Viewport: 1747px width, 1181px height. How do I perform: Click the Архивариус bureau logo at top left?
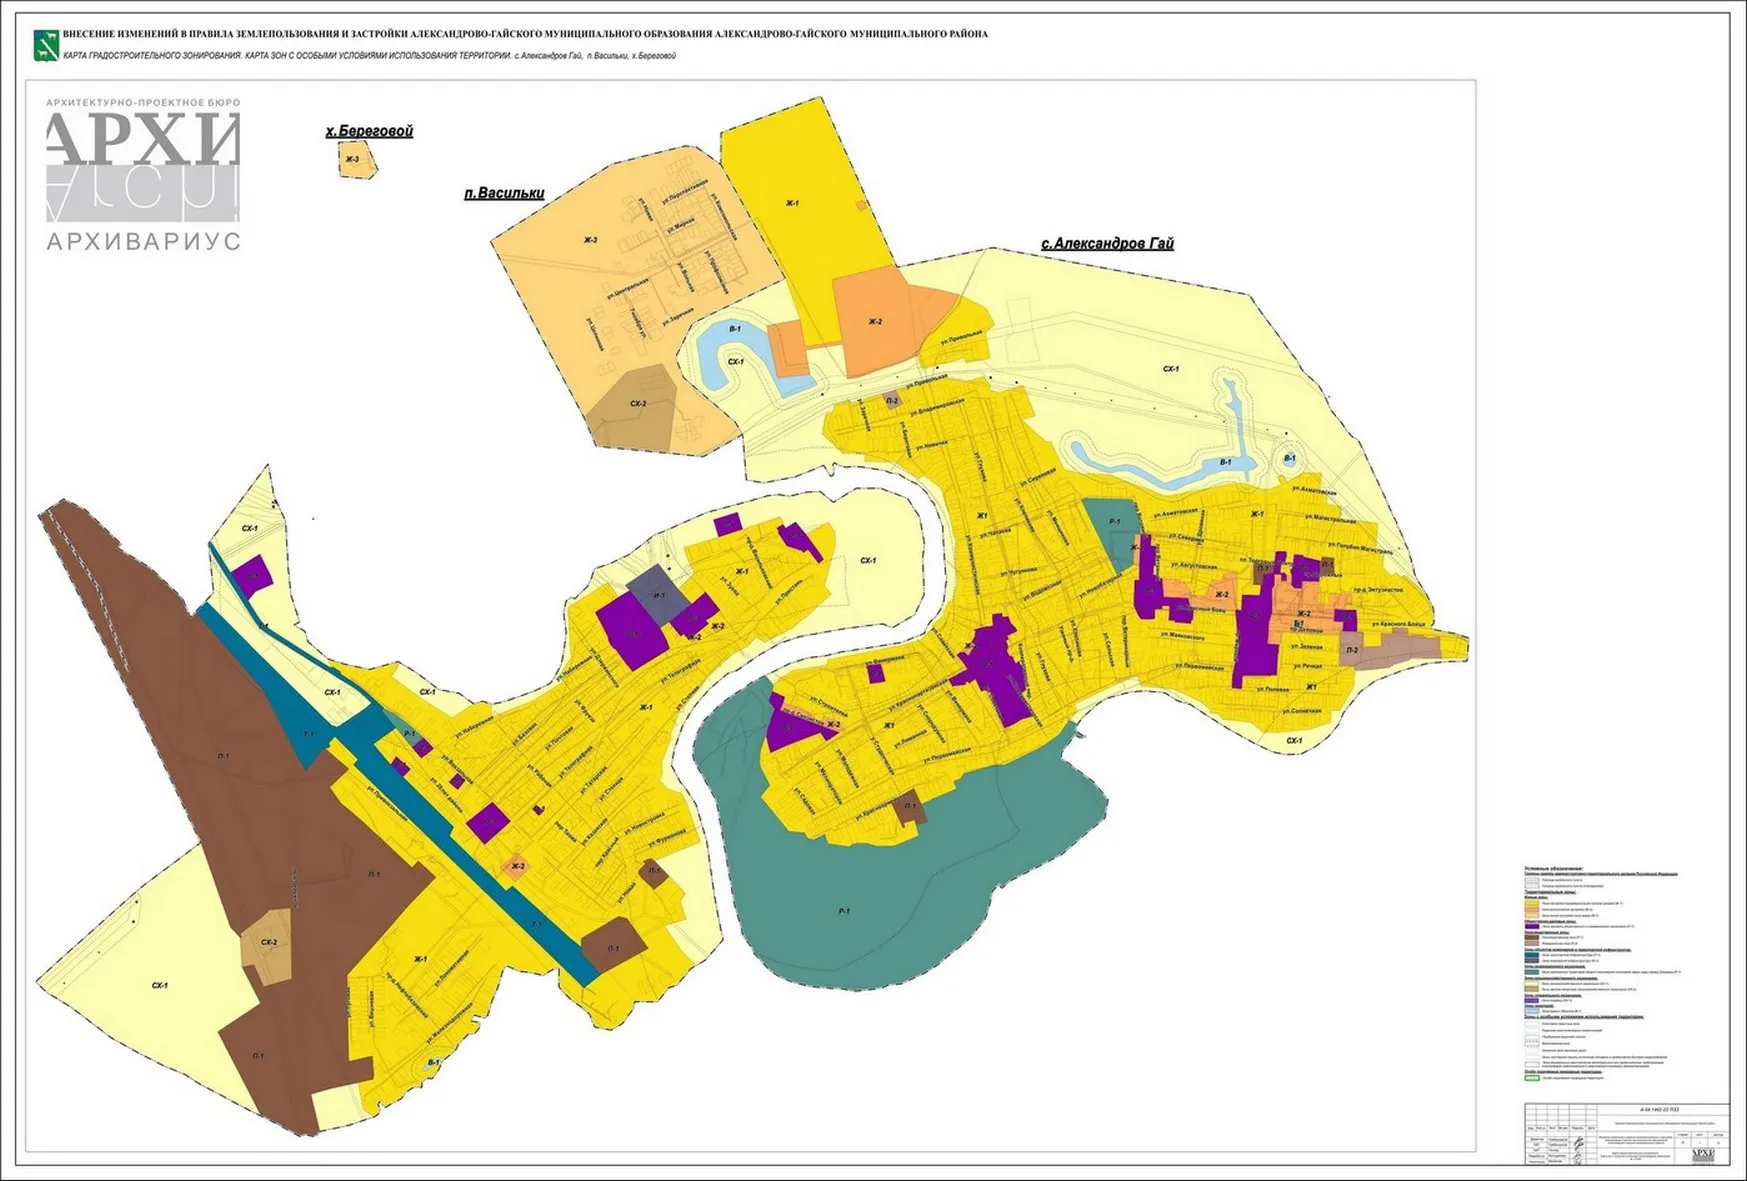click(x=143, y=174)
